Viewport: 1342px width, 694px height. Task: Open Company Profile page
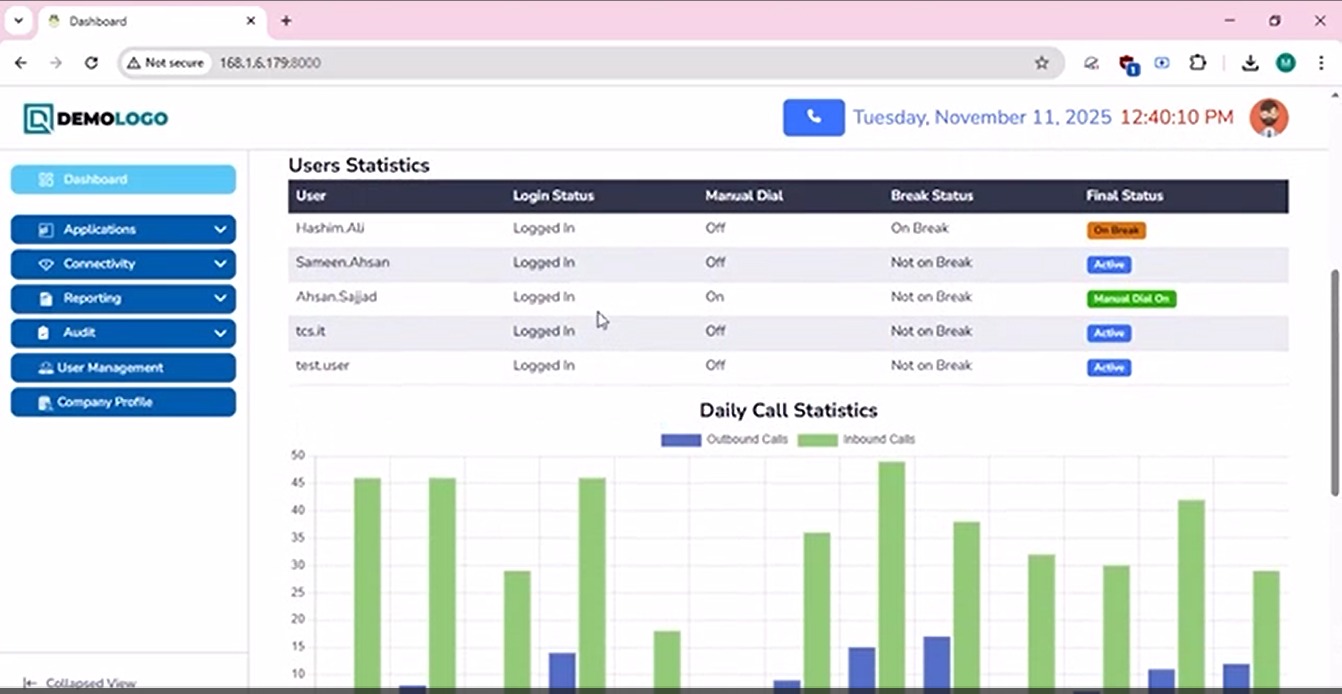pyautogui.click(x=123, y=402)
